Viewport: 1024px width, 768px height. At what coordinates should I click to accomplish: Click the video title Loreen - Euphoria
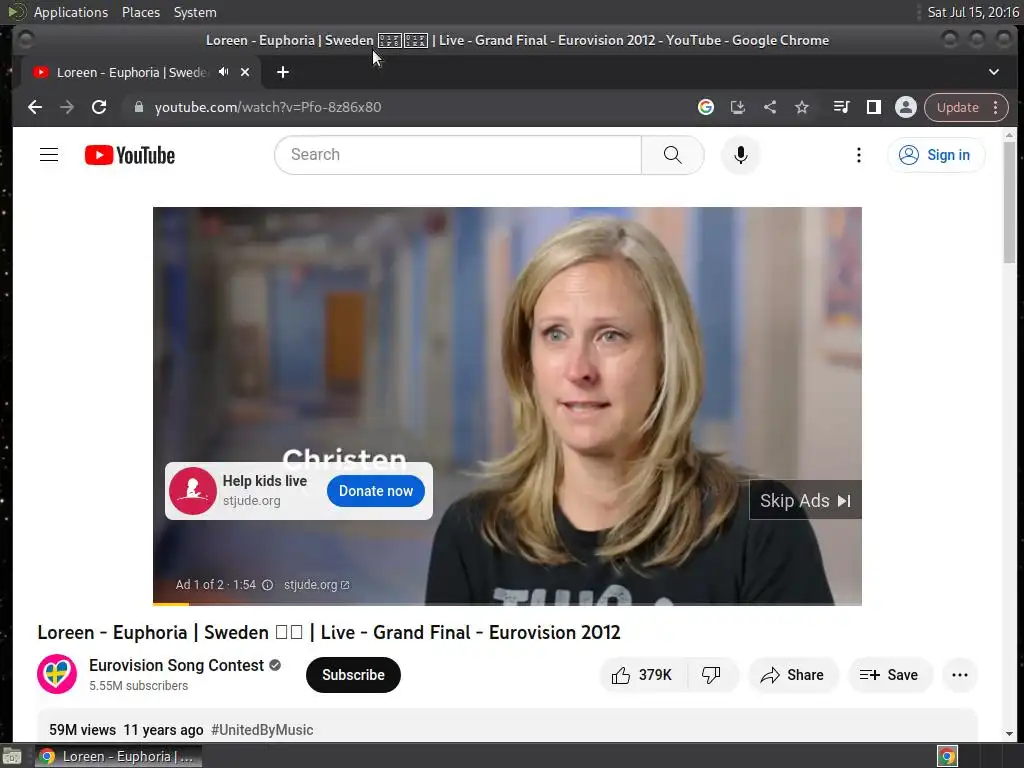pyautogui.click(x=328, y=632)
